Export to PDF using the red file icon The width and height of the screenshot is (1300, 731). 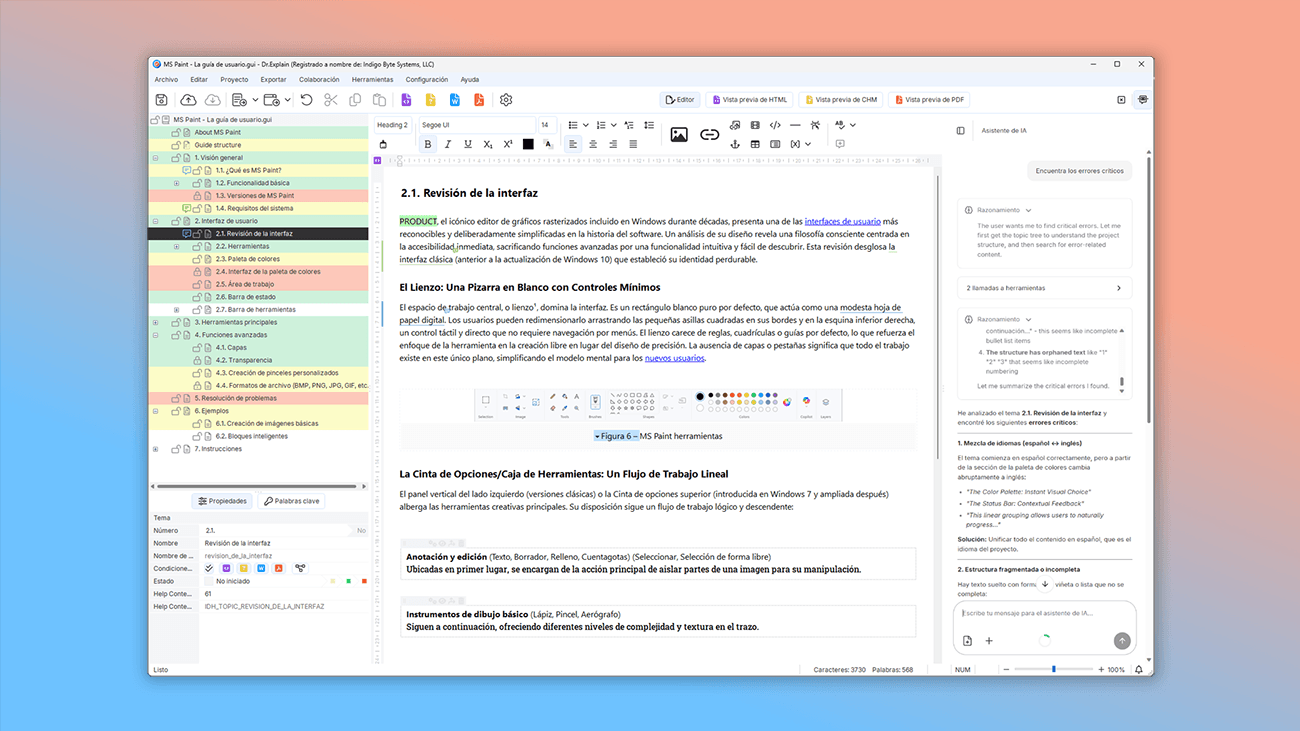point(479,100)
